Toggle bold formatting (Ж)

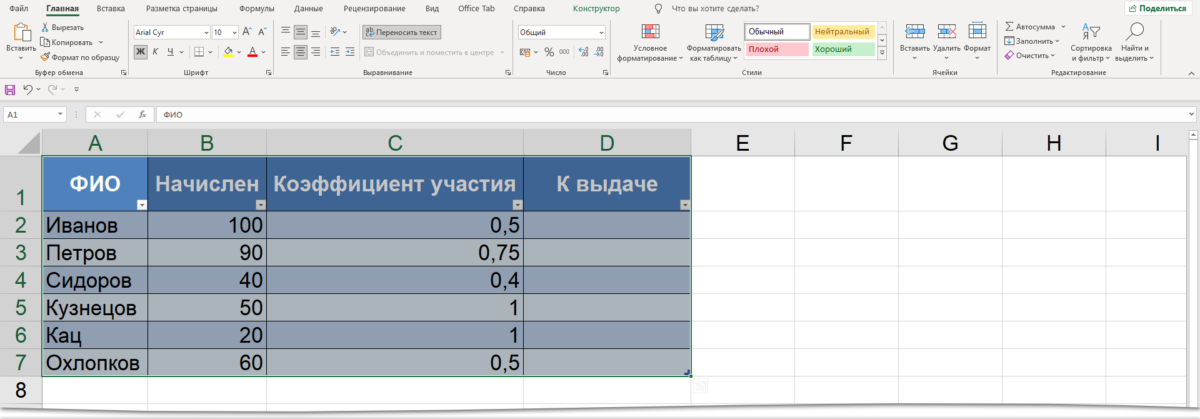click(x=141, y=51)
